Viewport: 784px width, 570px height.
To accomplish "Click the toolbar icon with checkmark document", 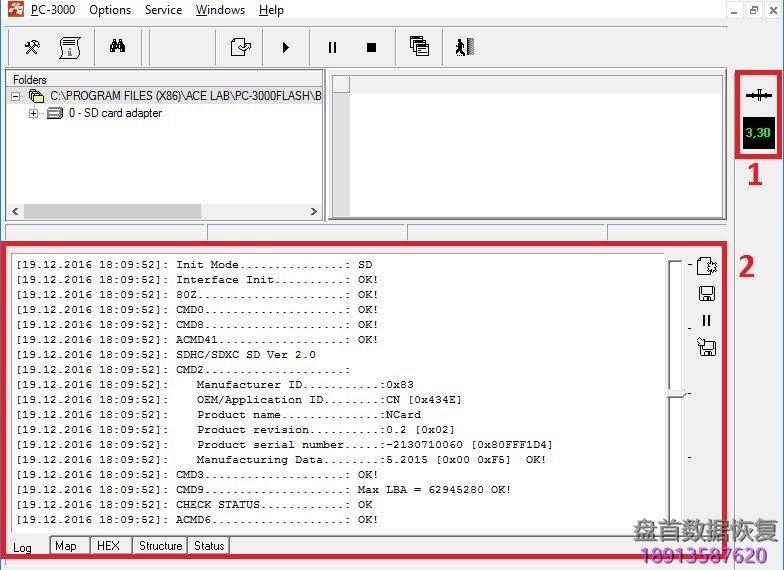I will point(240,47).
